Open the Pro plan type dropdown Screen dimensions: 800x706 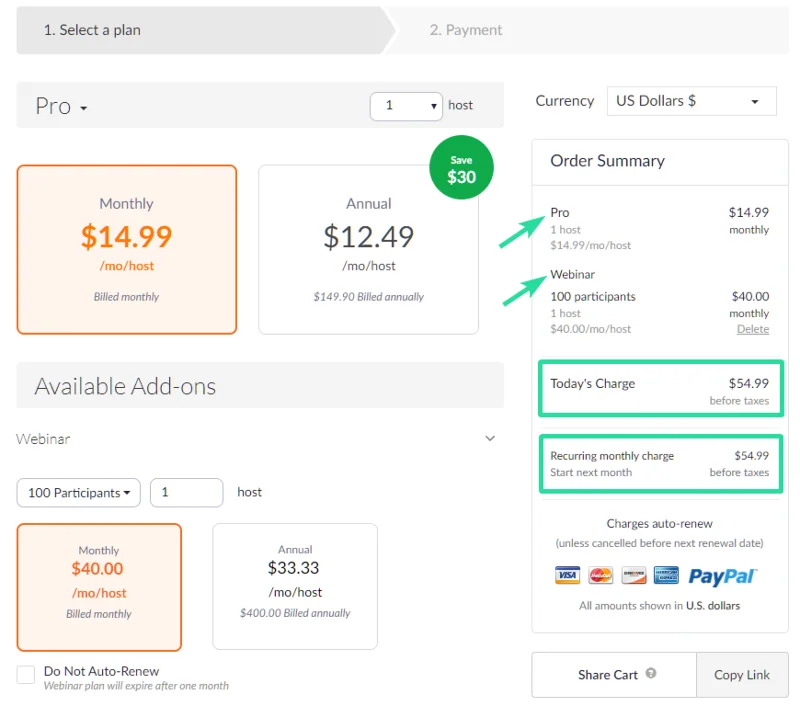pyautogui.click(x=62, y=107)
